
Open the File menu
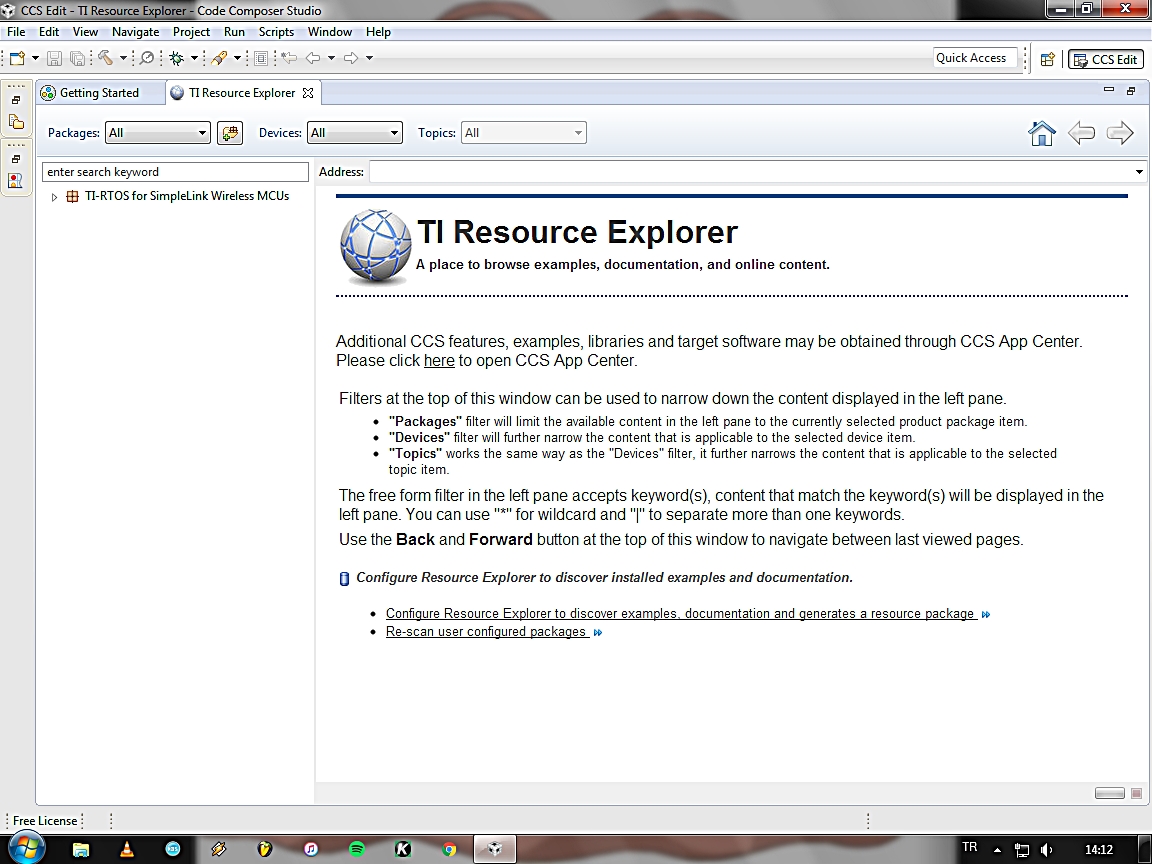tap(16, 32)
